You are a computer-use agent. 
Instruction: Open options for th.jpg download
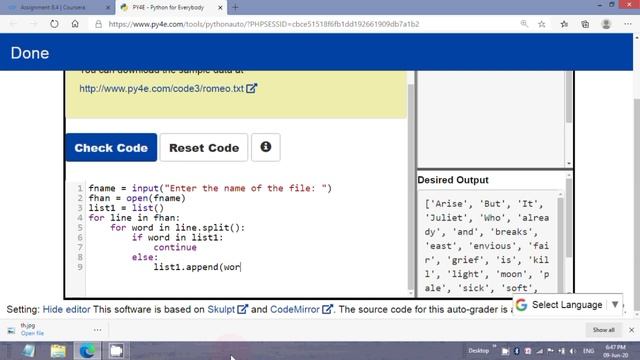98,330
